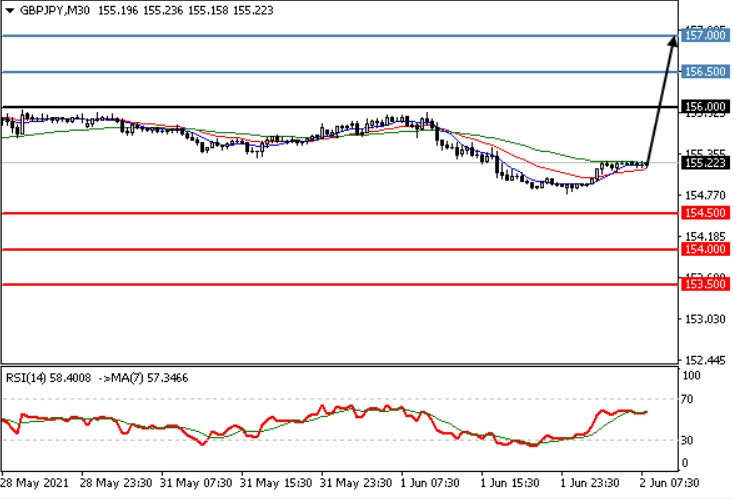Click the 152.445 price scale value
The image size is (733, 499).
point(705,360)
